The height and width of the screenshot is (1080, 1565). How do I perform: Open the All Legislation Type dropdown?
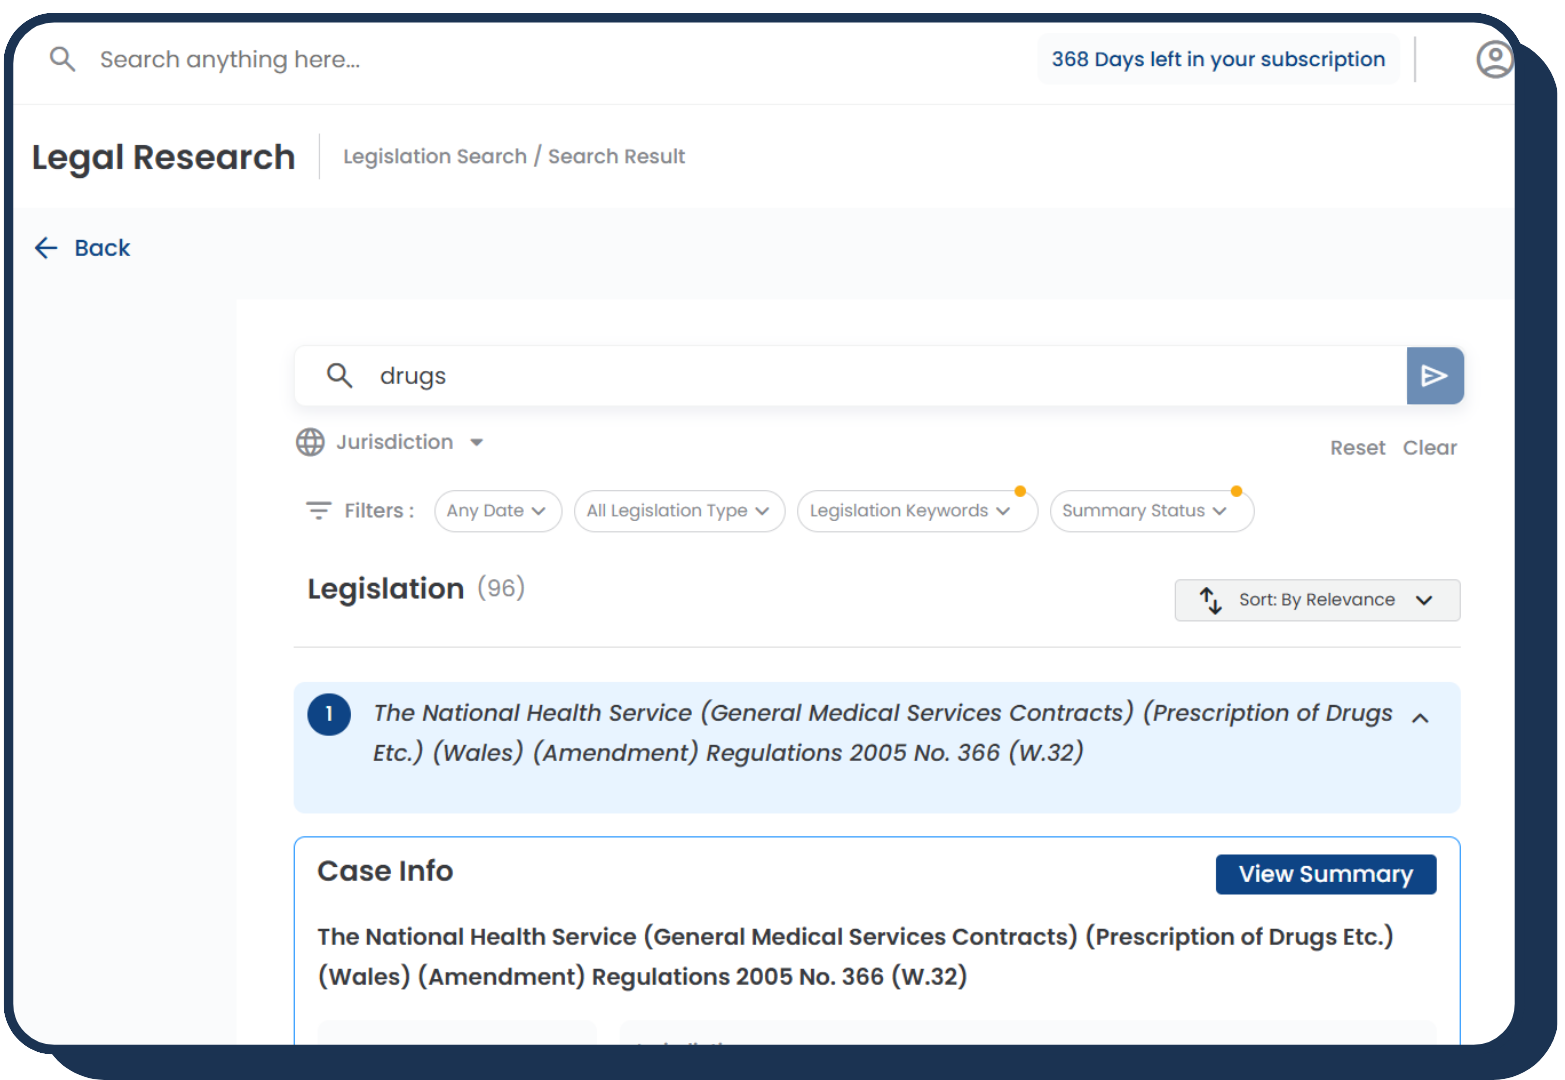pyautogui.click(x=679, y=511)
